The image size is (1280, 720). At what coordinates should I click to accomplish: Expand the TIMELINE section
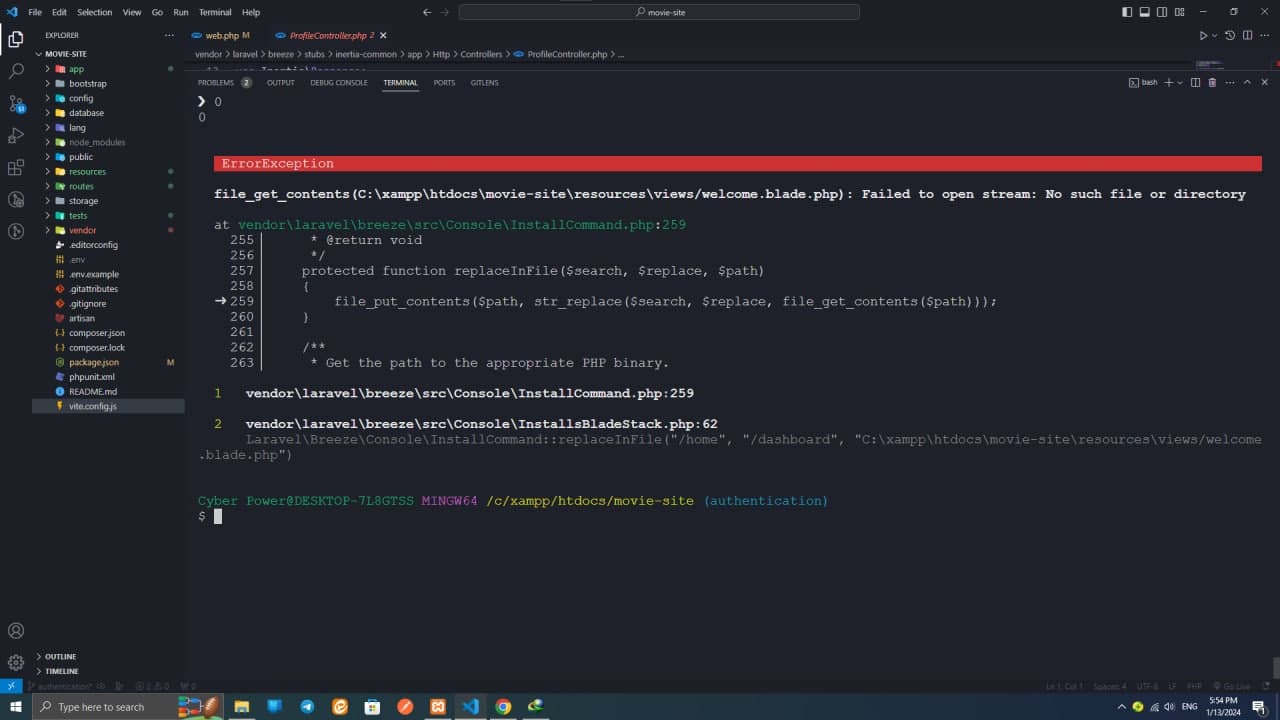point(108,671)
